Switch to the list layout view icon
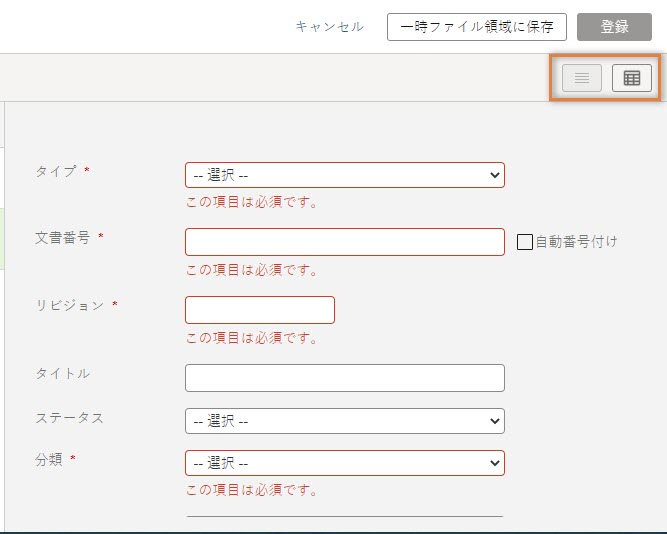The height and width of the screenshot is (534, 667). click(581, 78)
